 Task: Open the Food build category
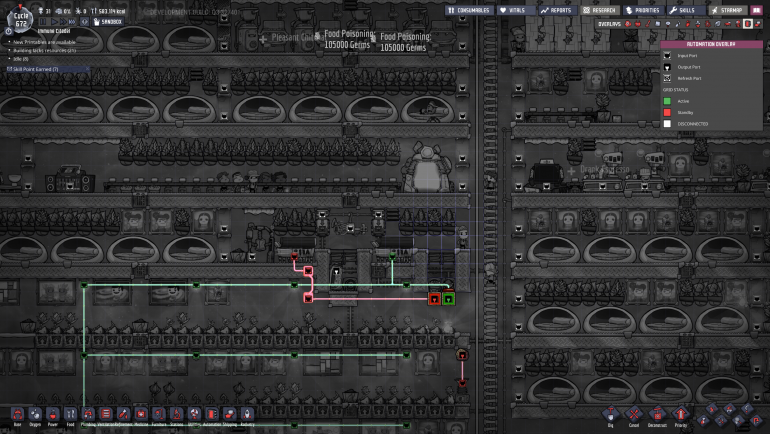[70, 415]
